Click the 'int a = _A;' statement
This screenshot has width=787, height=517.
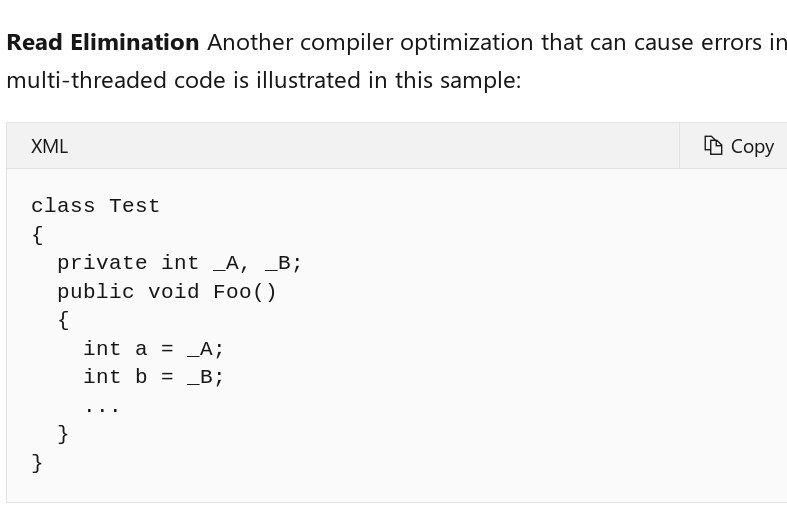click(153, 349)
